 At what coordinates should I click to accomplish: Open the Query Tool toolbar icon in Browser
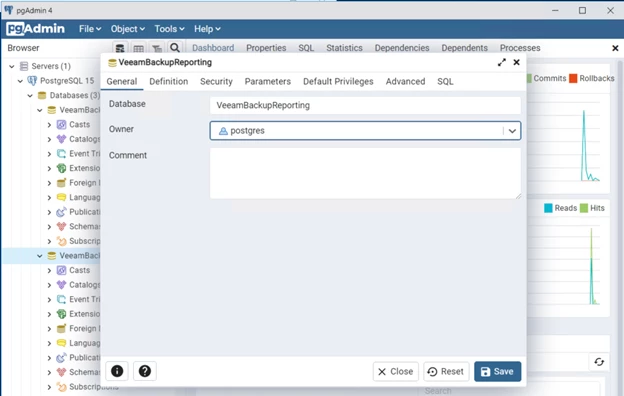120,48
